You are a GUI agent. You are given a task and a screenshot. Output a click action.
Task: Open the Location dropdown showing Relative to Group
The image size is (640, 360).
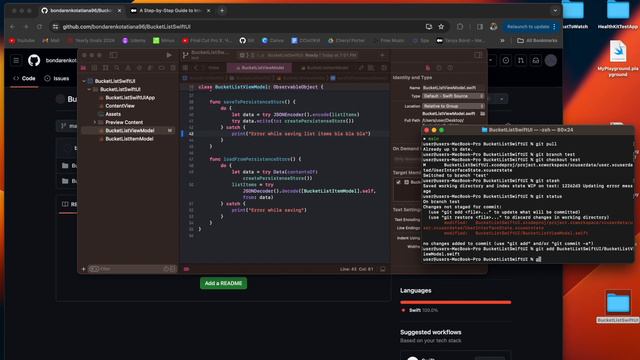pos(453,106)
